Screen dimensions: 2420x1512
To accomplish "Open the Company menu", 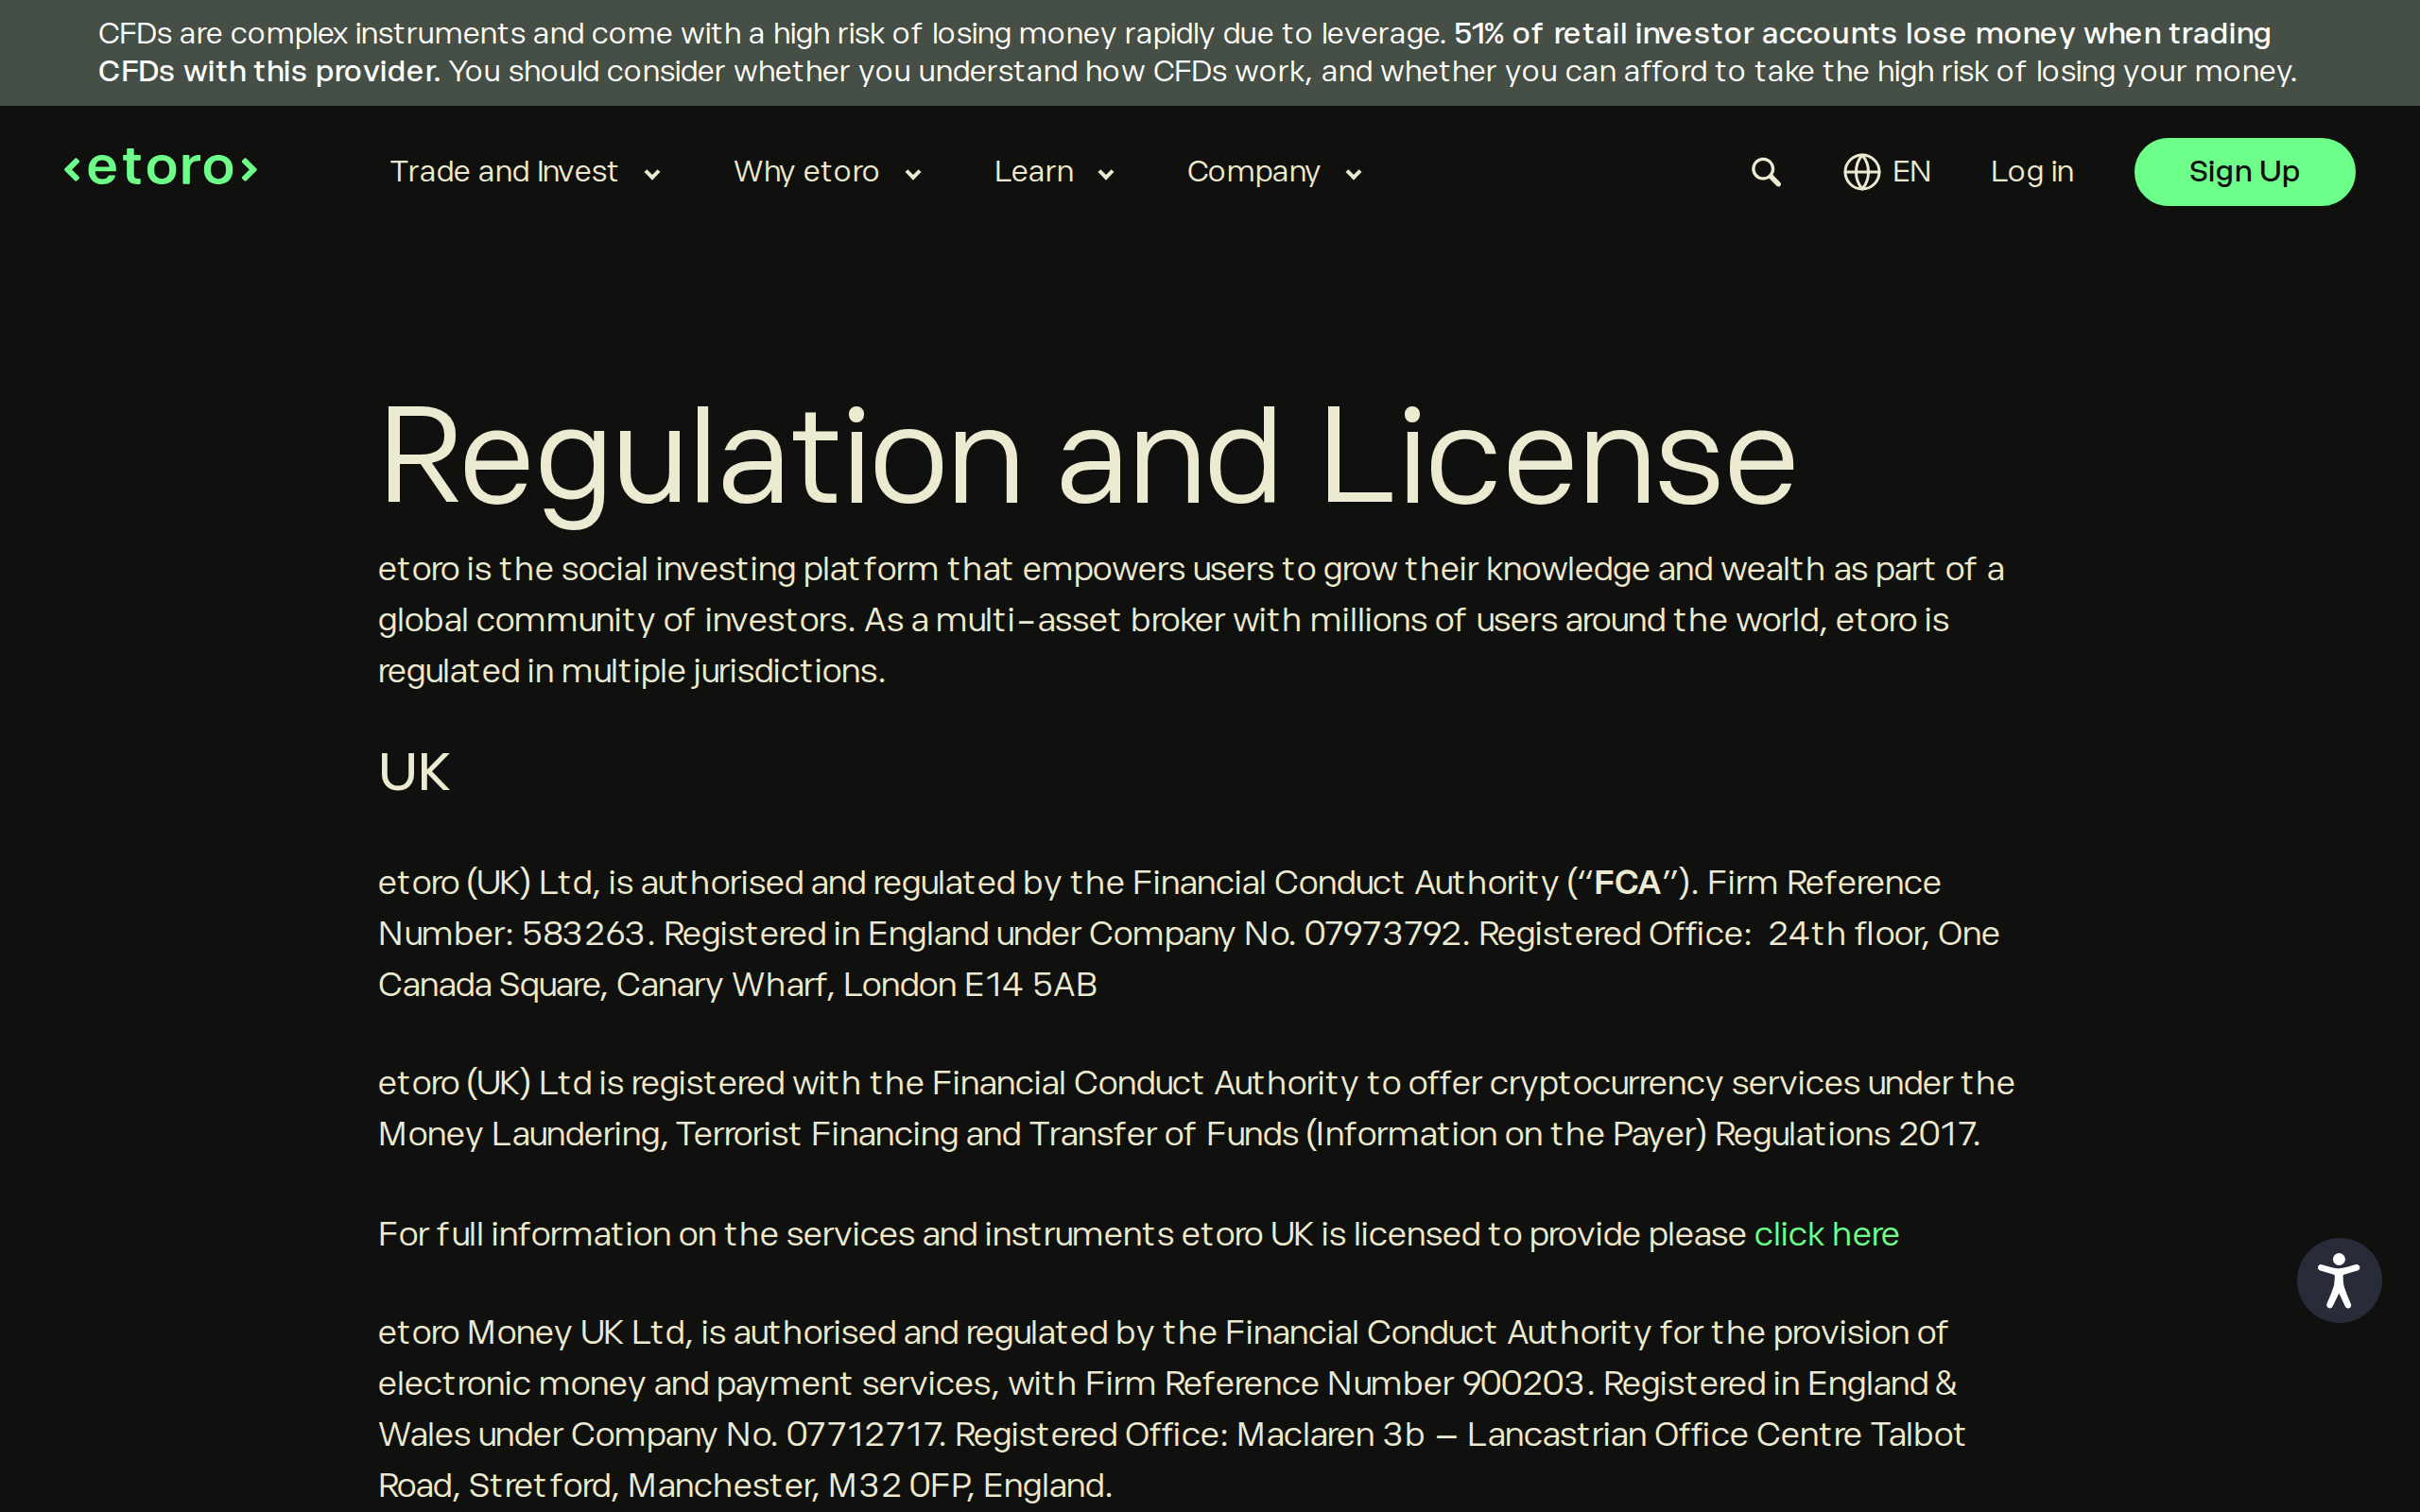I will click(x=1253, y=172).
